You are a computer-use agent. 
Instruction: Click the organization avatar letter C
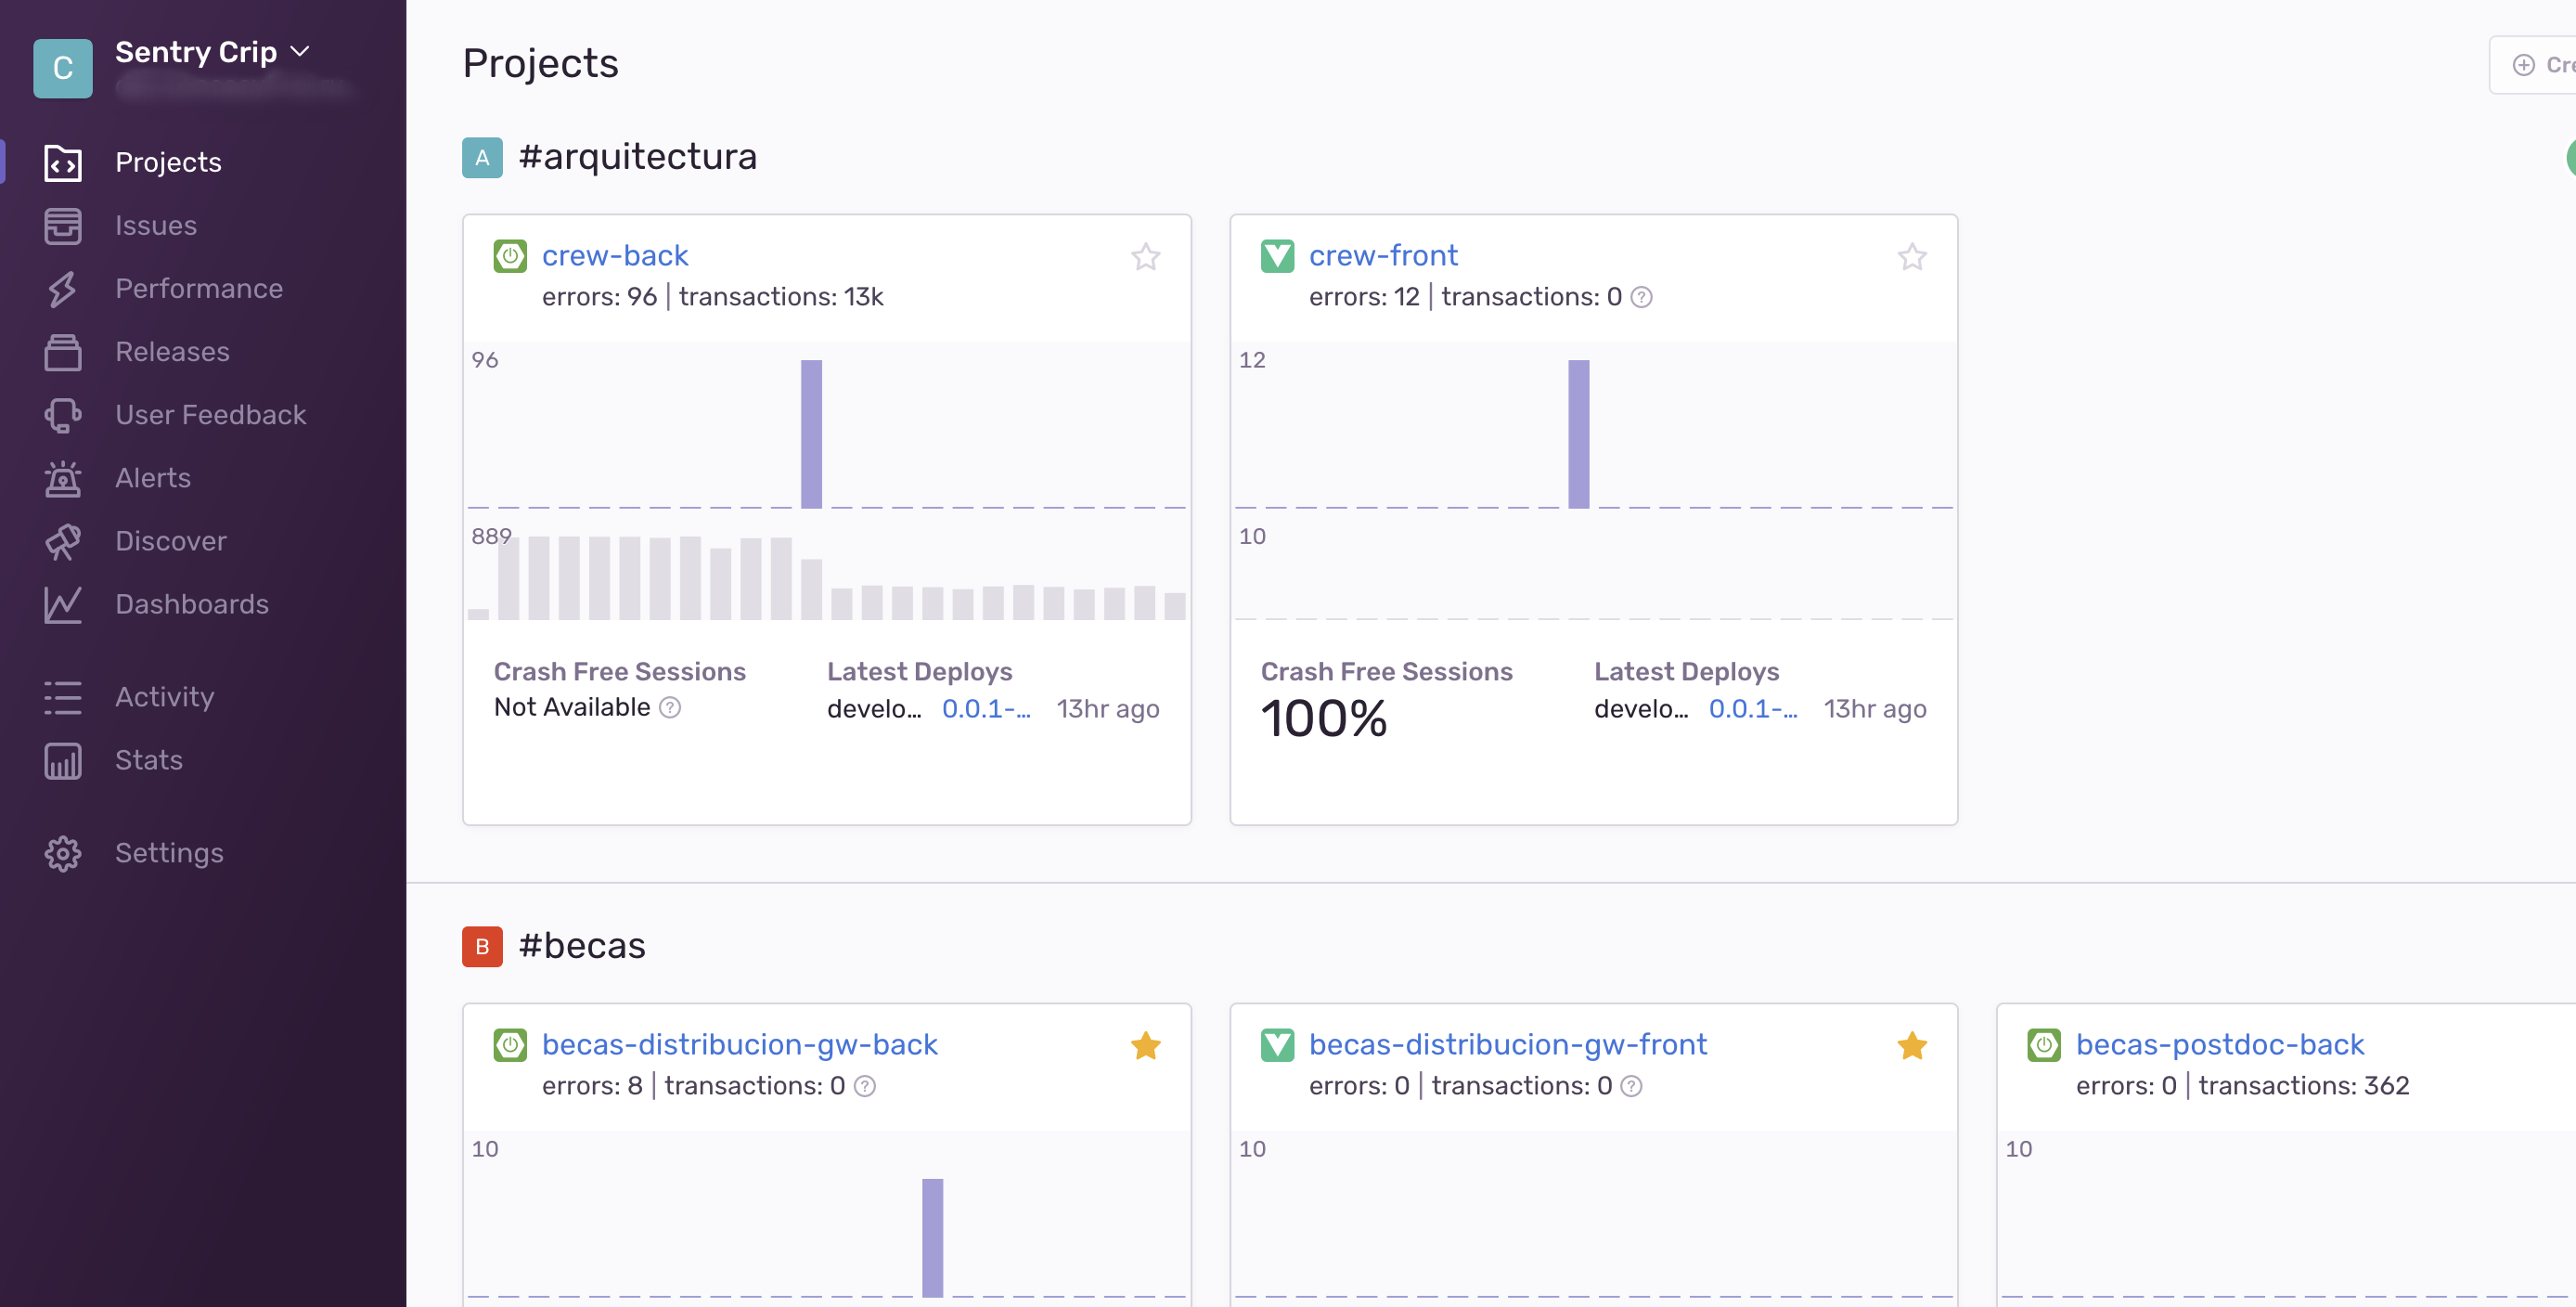[62, 68]
